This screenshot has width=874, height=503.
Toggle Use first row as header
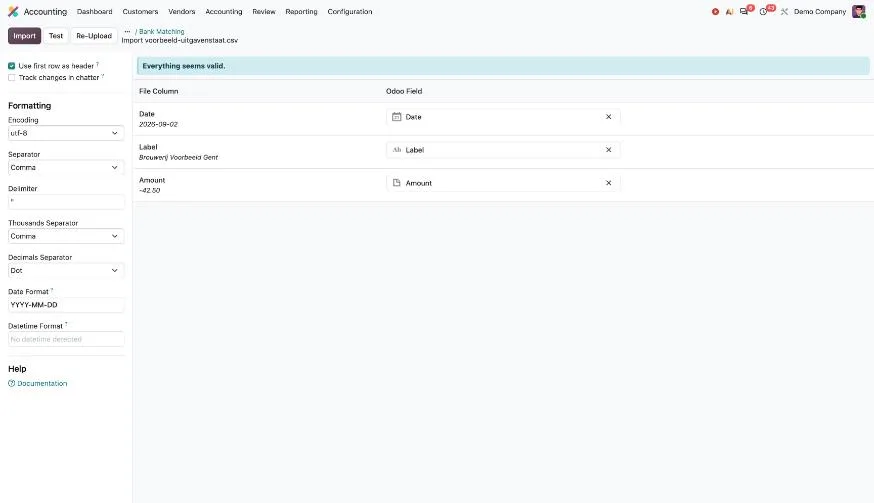12,66
